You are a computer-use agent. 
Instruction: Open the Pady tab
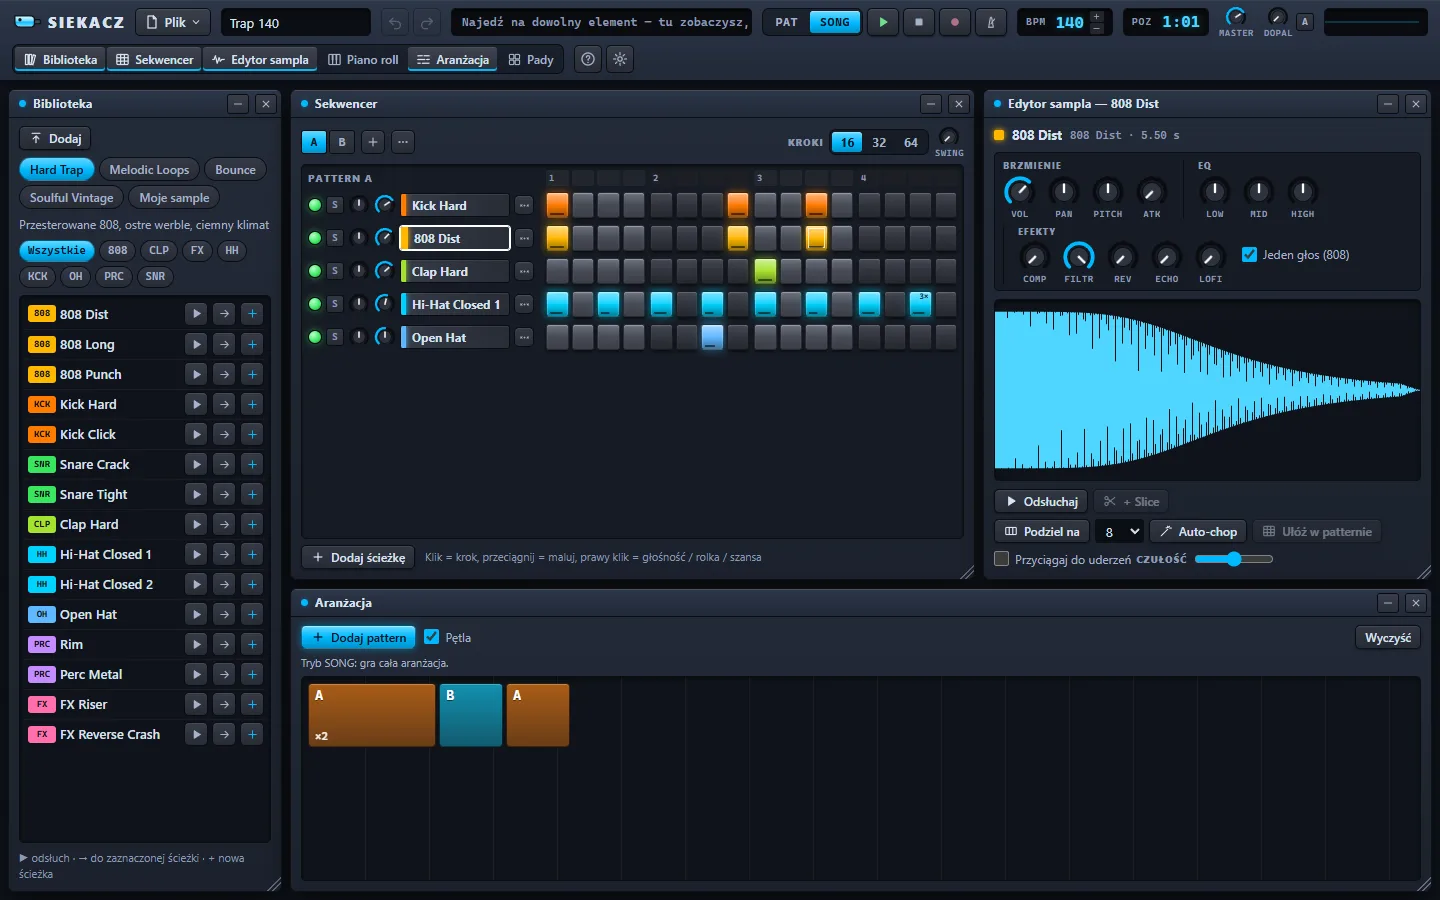pyautogui.click(x=530, y=59)
